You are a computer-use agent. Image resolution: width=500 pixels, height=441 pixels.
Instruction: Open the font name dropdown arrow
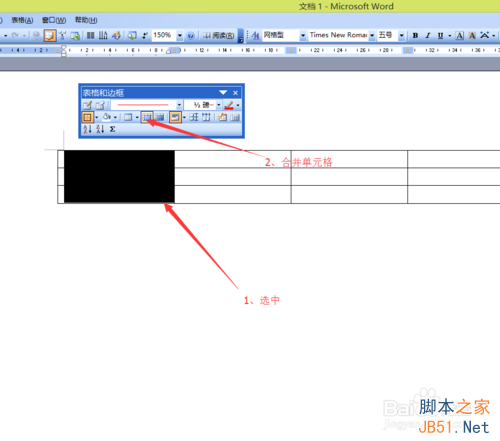coord(372,35)
